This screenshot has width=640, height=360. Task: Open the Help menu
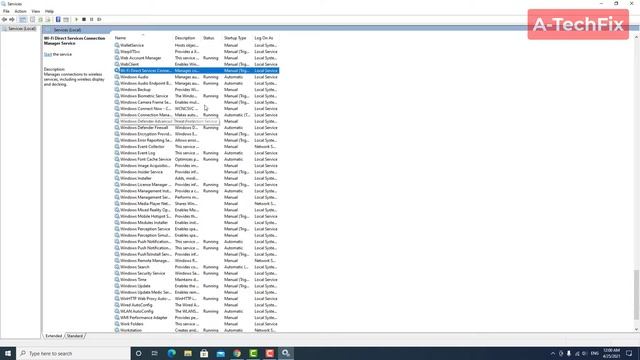pos(49,11)
